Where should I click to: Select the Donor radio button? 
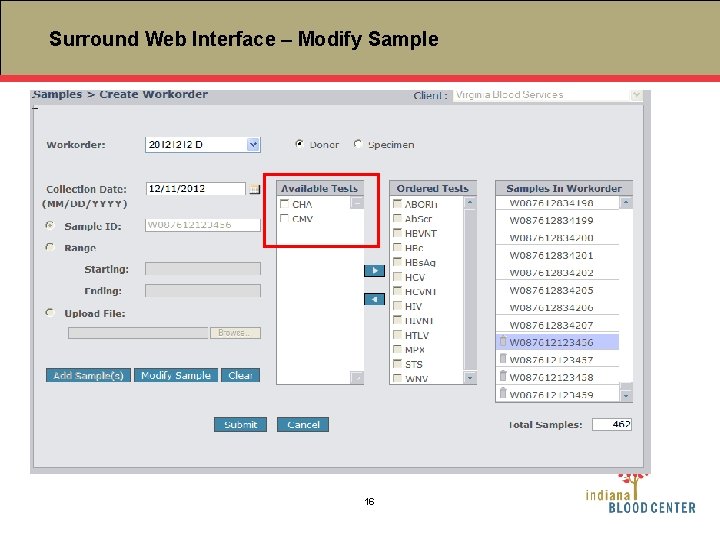(299, 144)
